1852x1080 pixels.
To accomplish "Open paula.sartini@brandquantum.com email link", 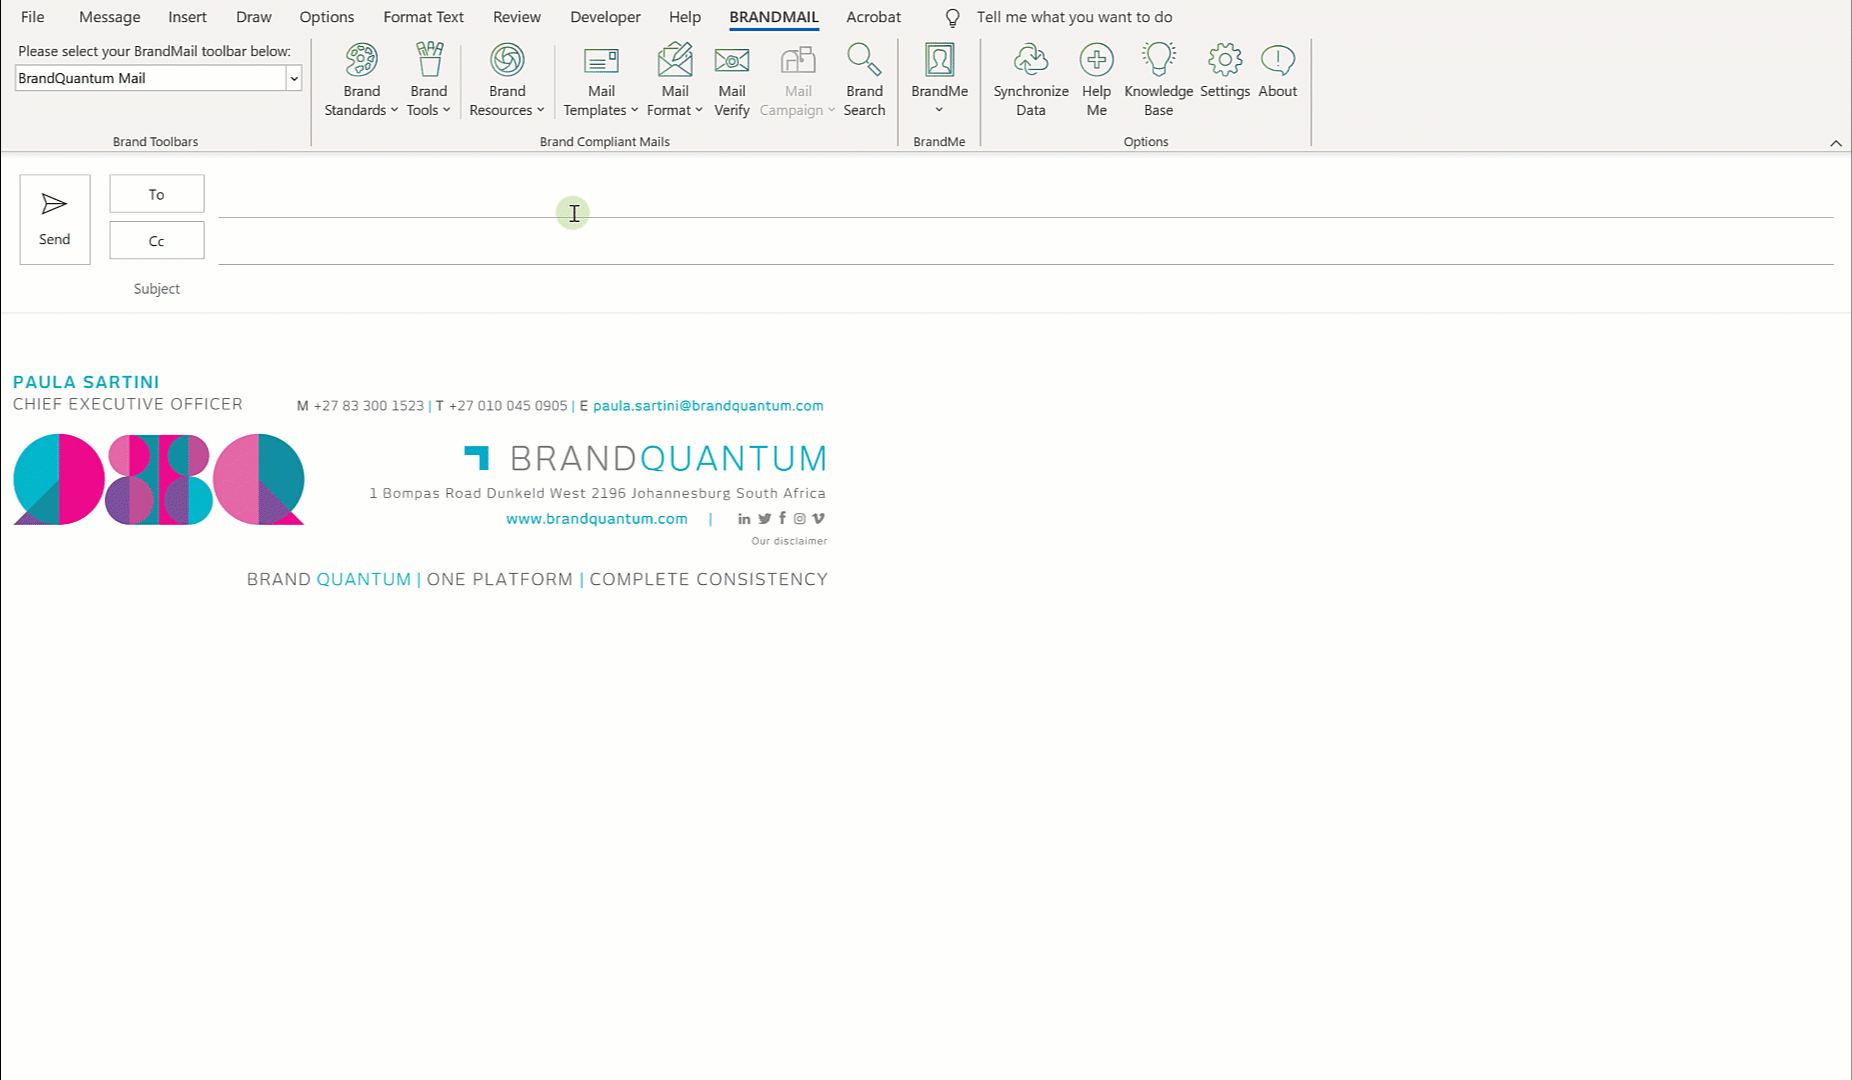I will pos(708,406).
